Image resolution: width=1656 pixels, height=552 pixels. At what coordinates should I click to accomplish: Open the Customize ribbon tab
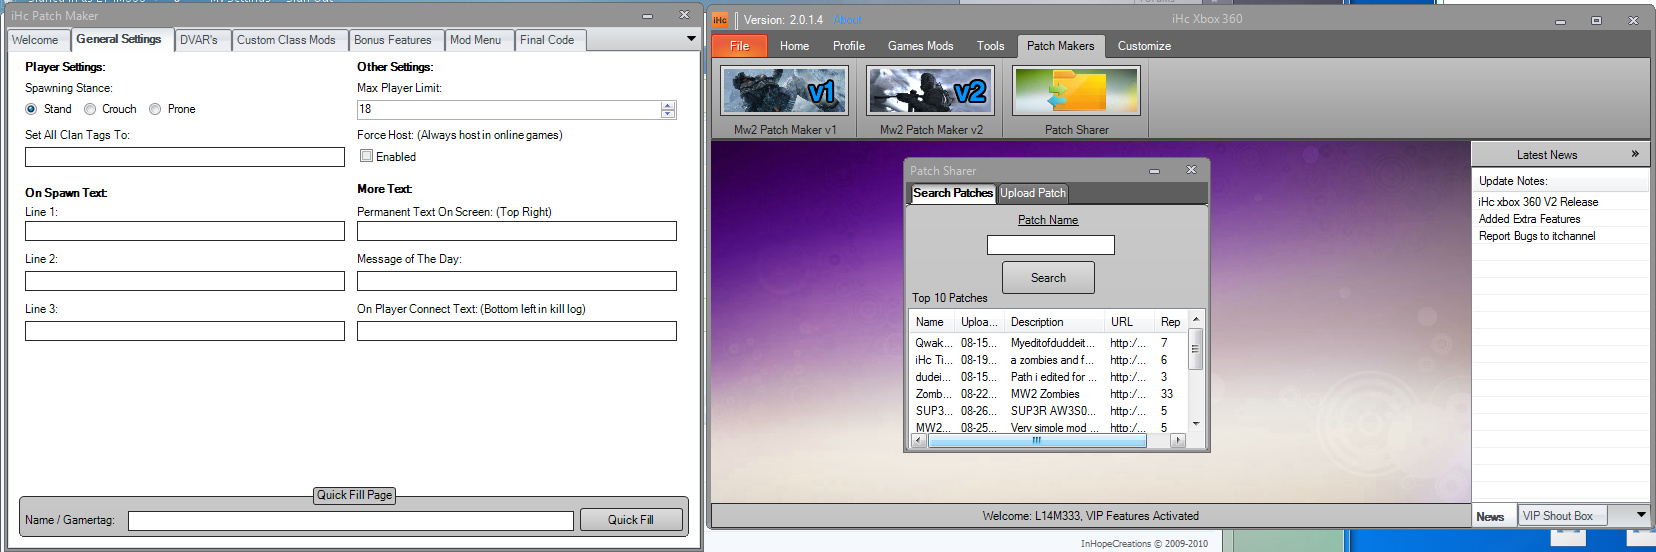coord(1144,46)
